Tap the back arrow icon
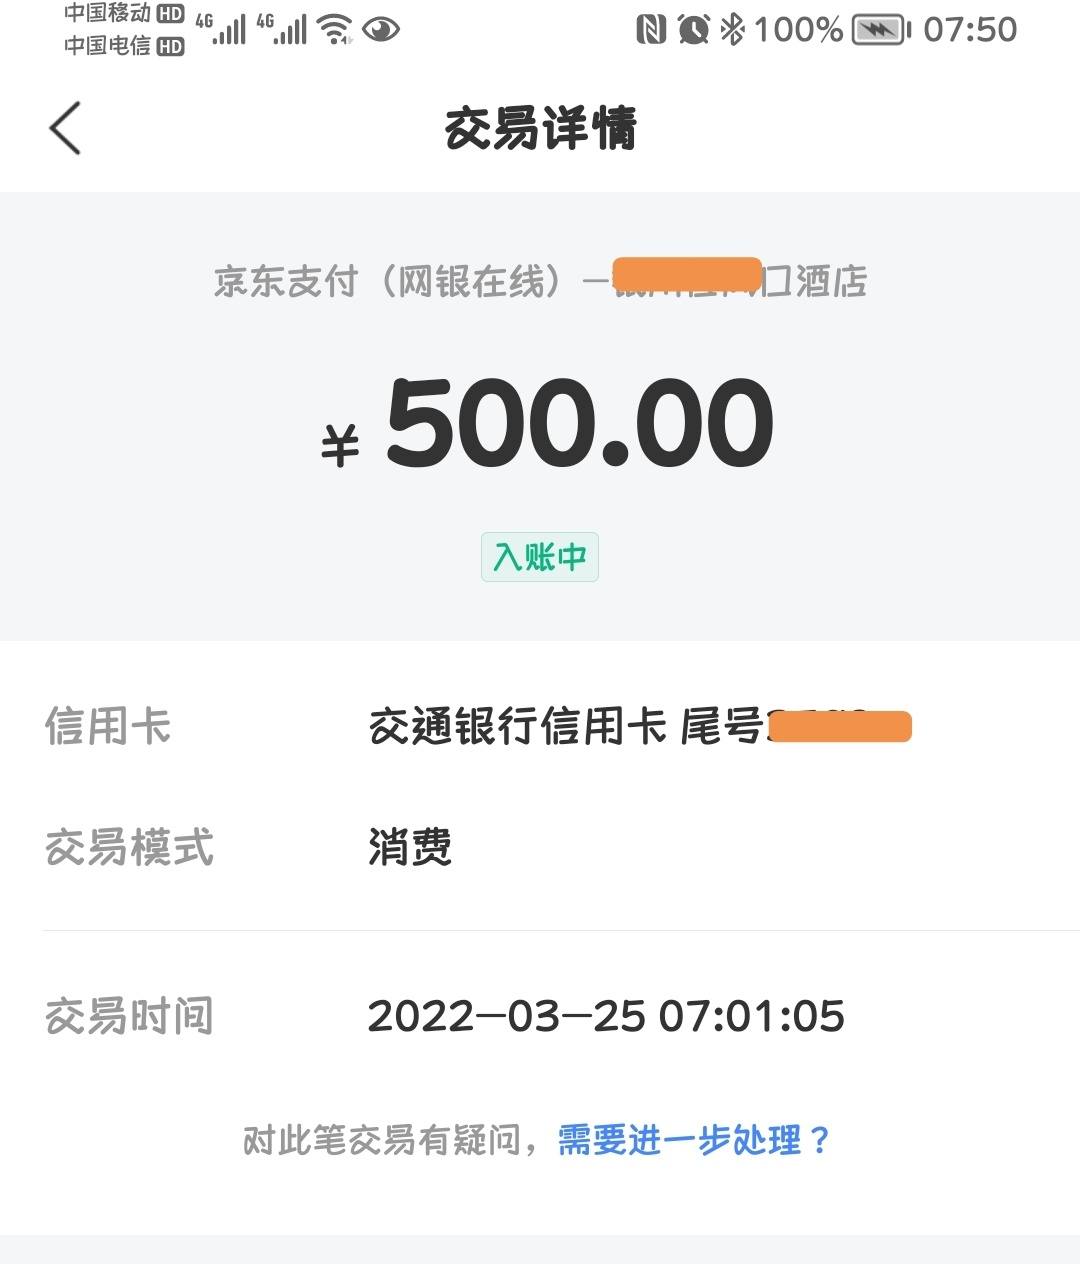The width and height of the screenshot is (1080, 1264). [65, 128]
